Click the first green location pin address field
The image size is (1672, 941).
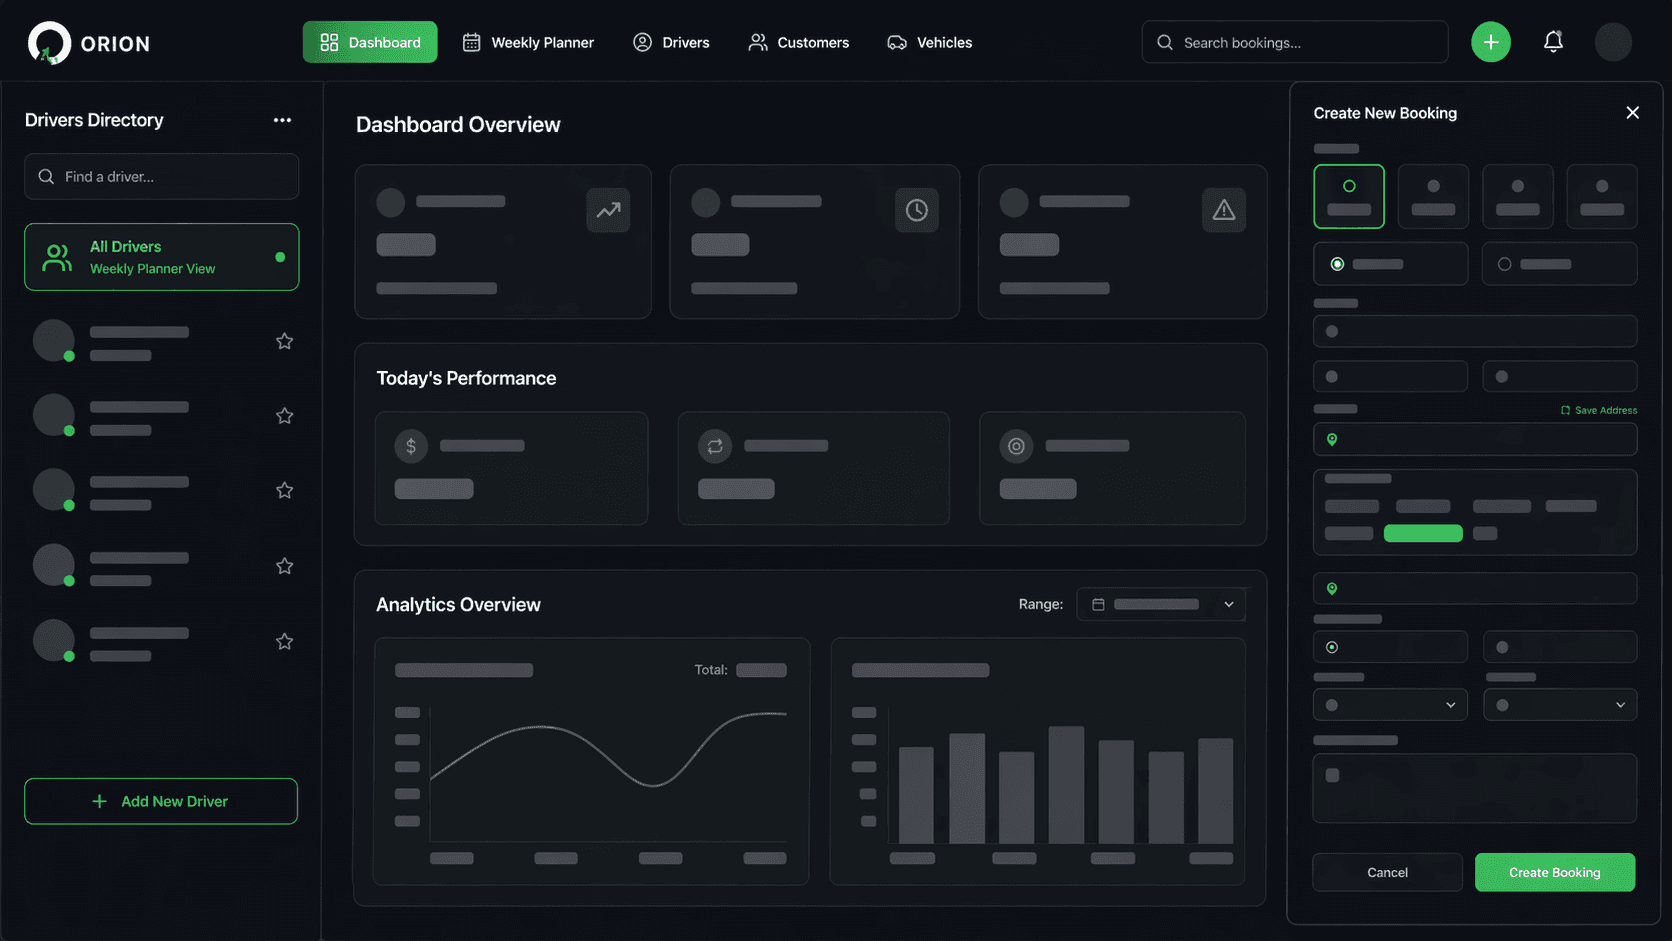click(x=1475, y=439)
